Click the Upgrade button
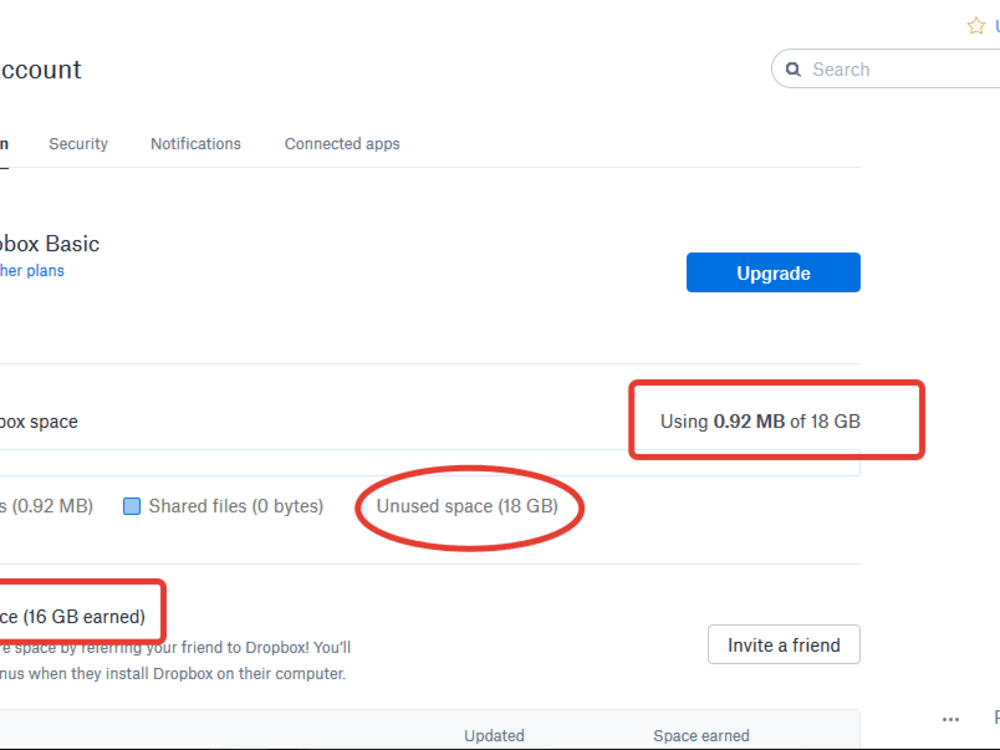The image size is (1000, 750). coord(773,272)
